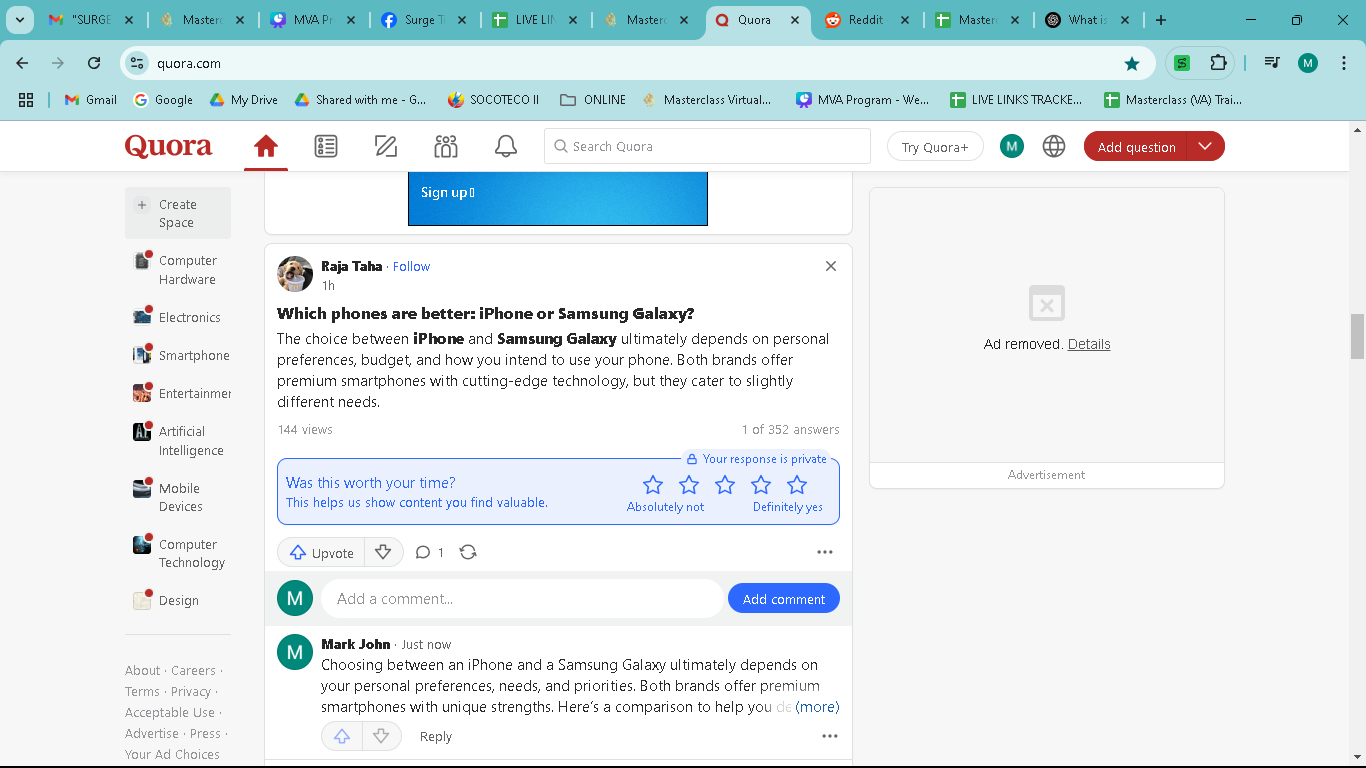Viewport: 1366px width, 768px height.
Task: Follow Raja Taha
Action: click(411, 266)
